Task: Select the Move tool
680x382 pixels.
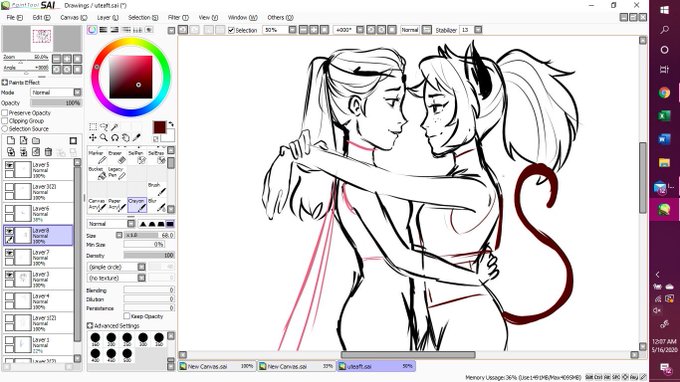Action: tap(93, 137)
